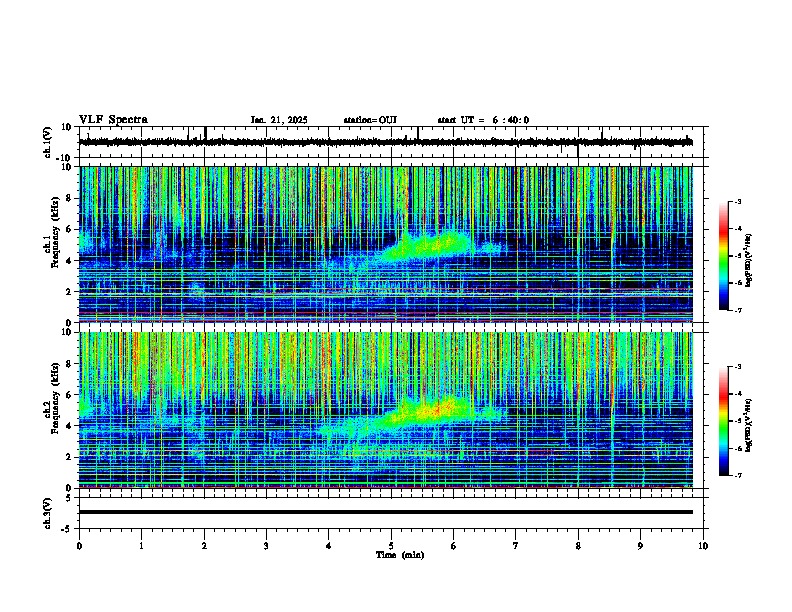Click tick label 0 on Time axis
Screen dimensions: 792x612
(79, 546)
